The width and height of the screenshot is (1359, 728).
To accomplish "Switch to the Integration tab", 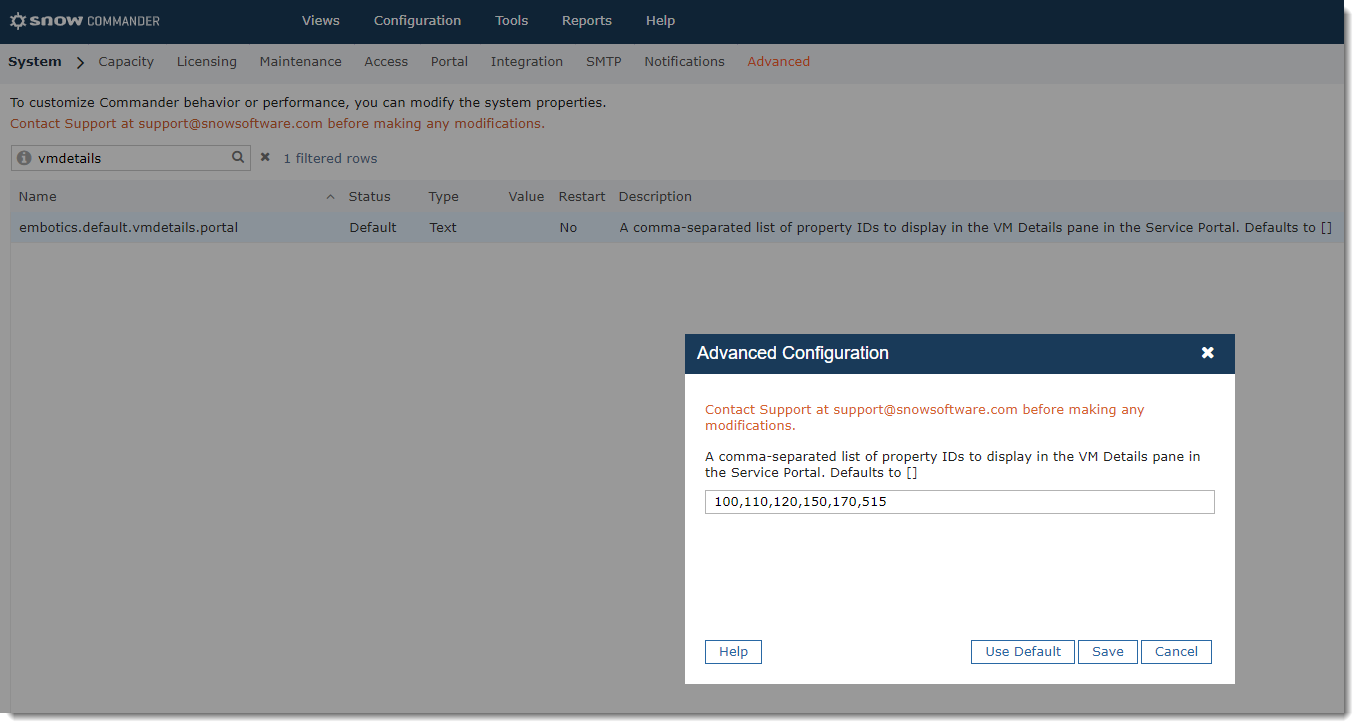I will pos(527,62).
